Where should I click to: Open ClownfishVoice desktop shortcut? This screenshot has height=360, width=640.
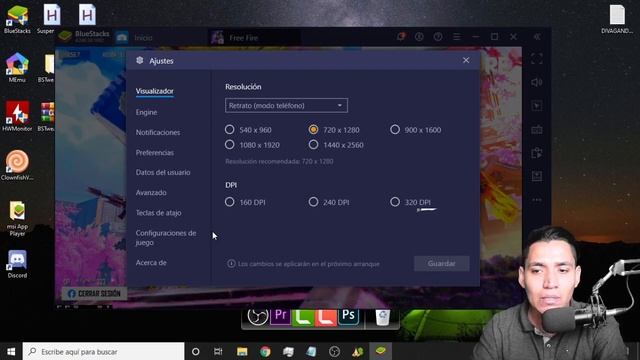pos(17,165)
